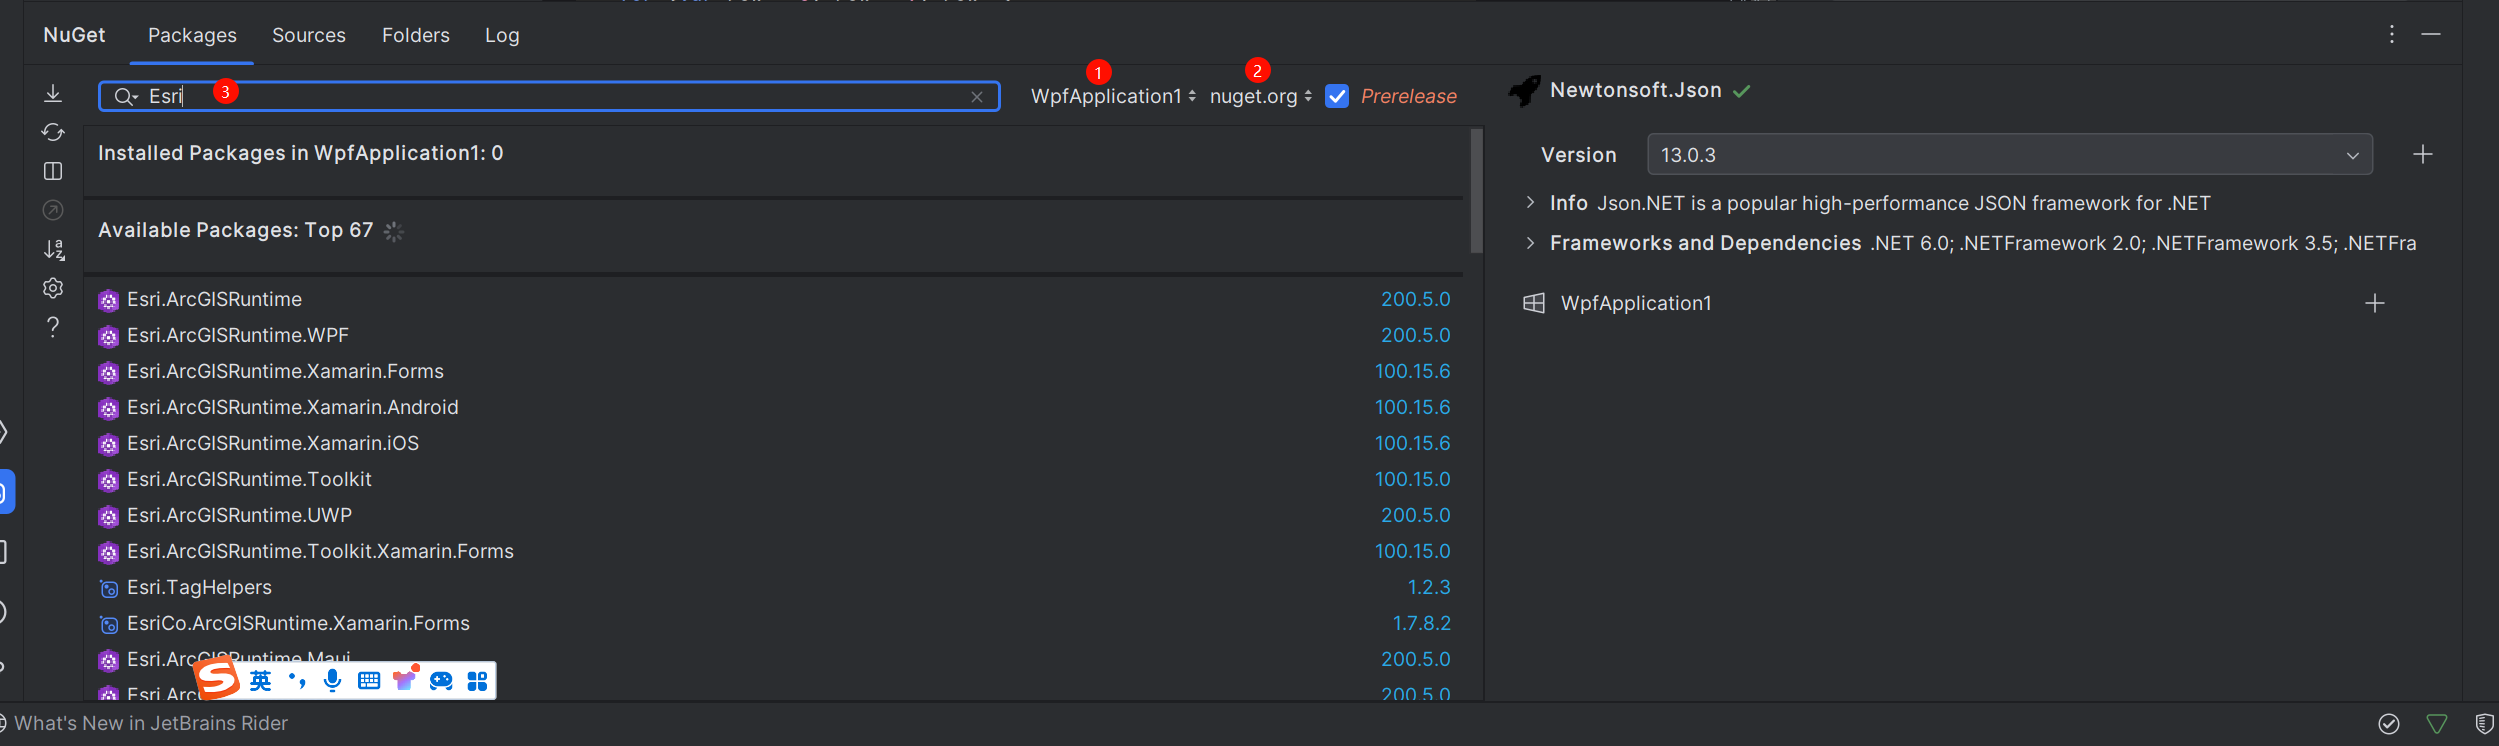Image resolution: width=2499 pixels, height=746 pixels.
Task: Switch Sogou language mode 英
Action: (261, 681)
